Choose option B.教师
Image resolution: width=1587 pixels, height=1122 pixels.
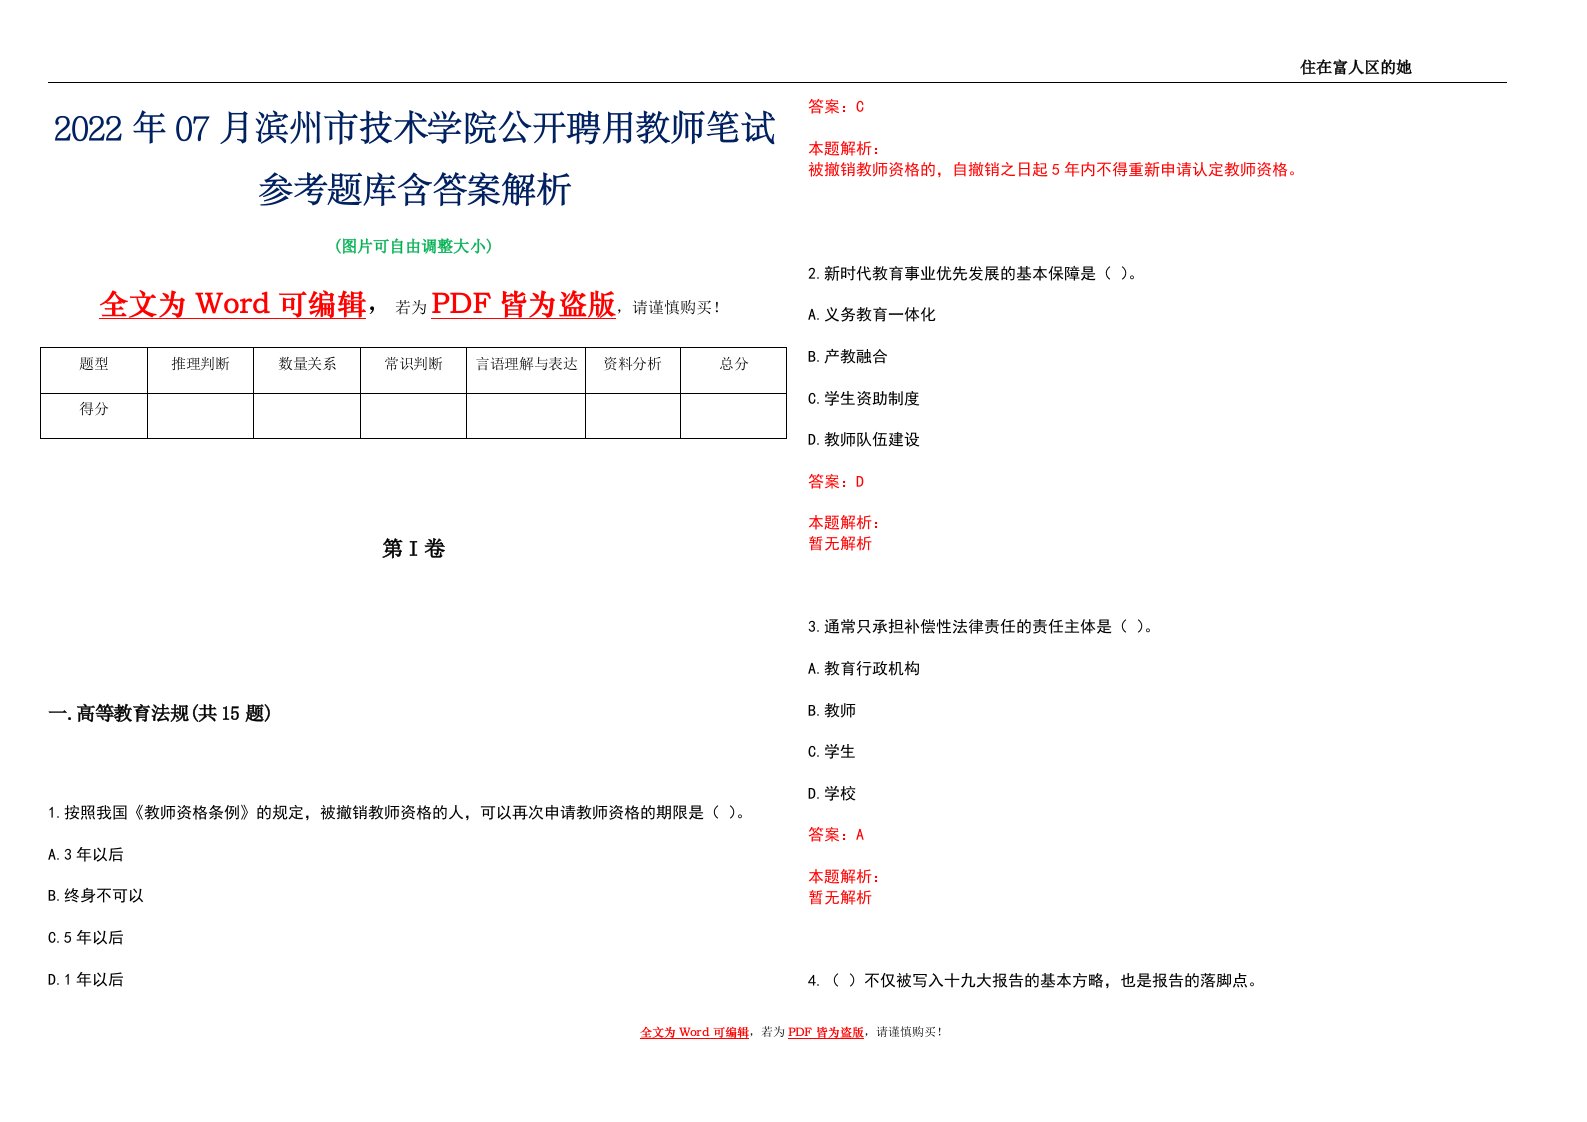832,710
